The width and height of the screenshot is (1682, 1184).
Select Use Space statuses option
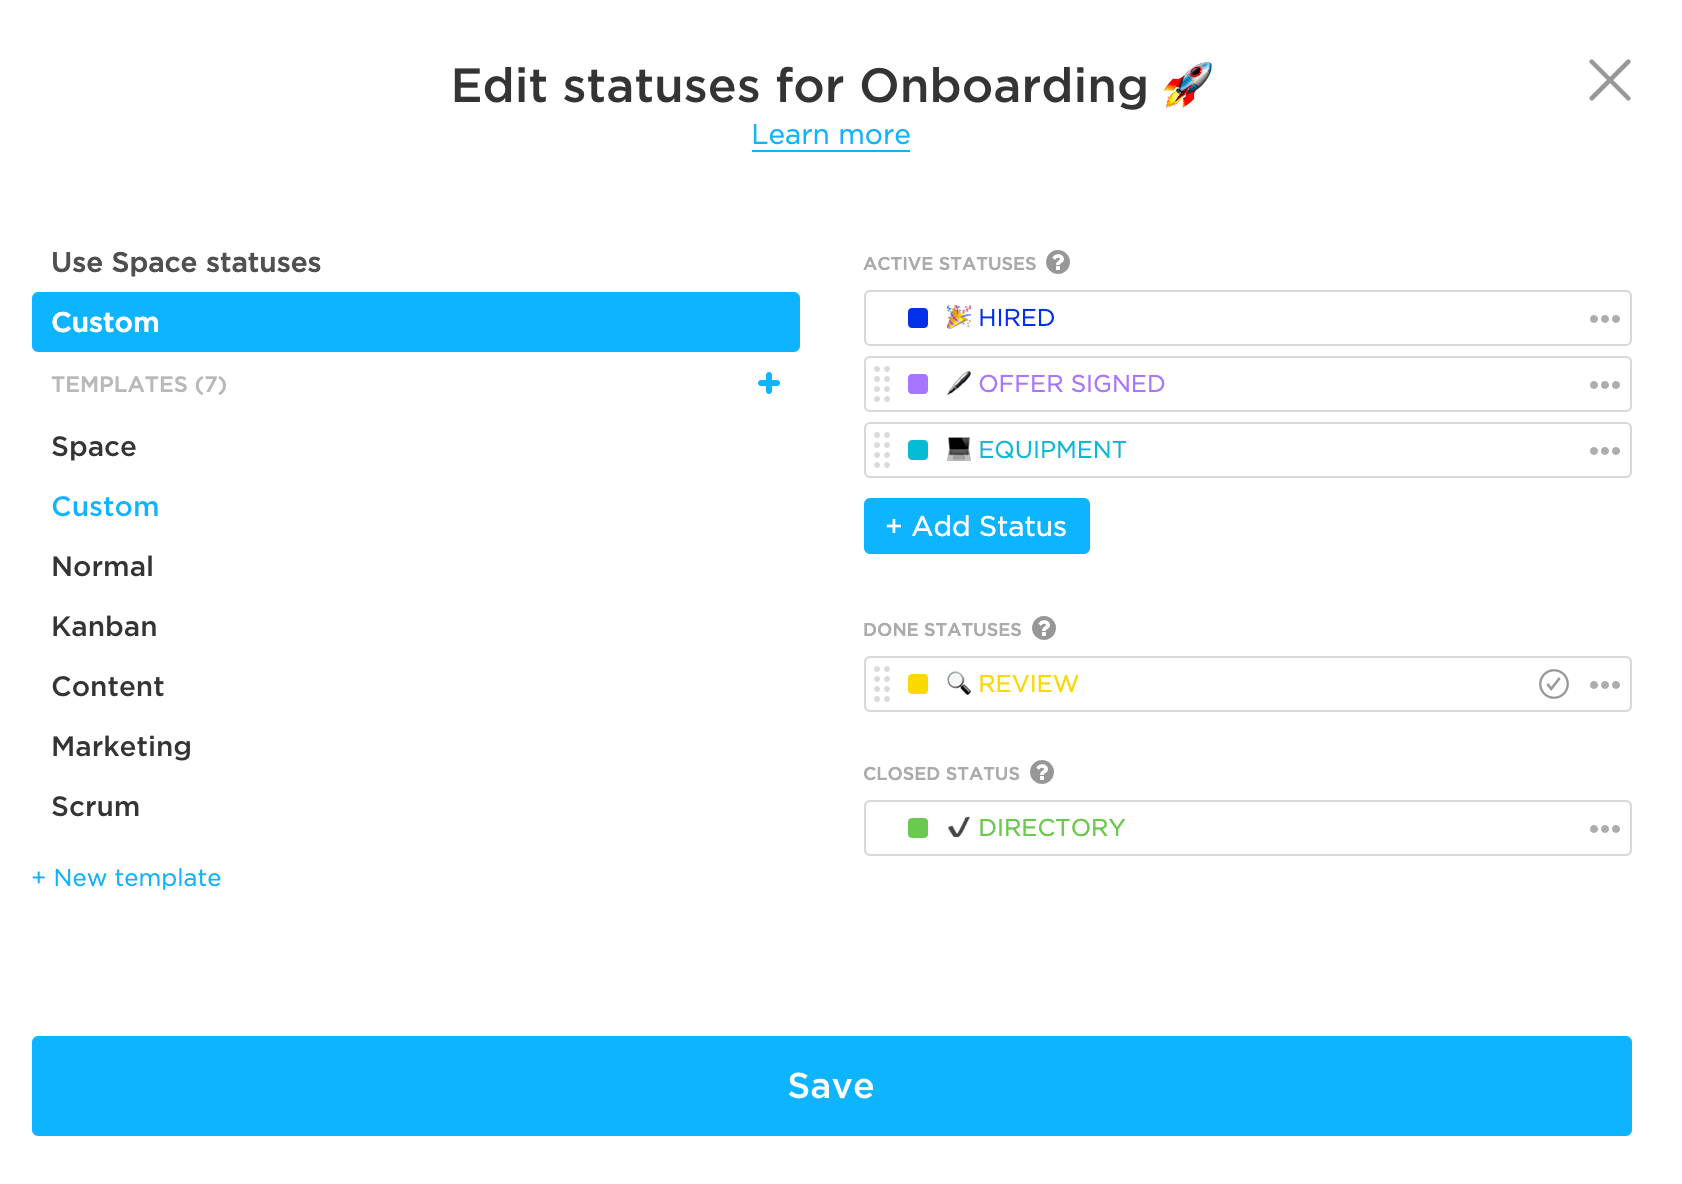coord(186,262)
